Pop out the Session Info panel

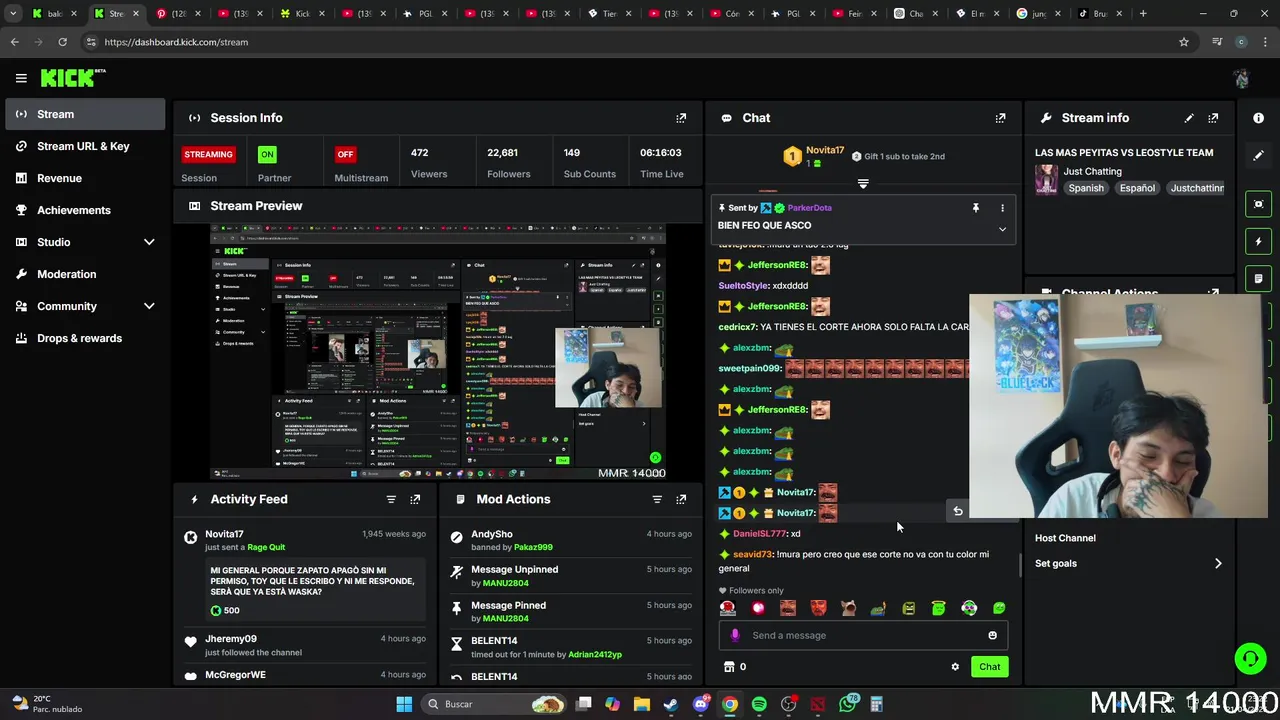(681, 118)
